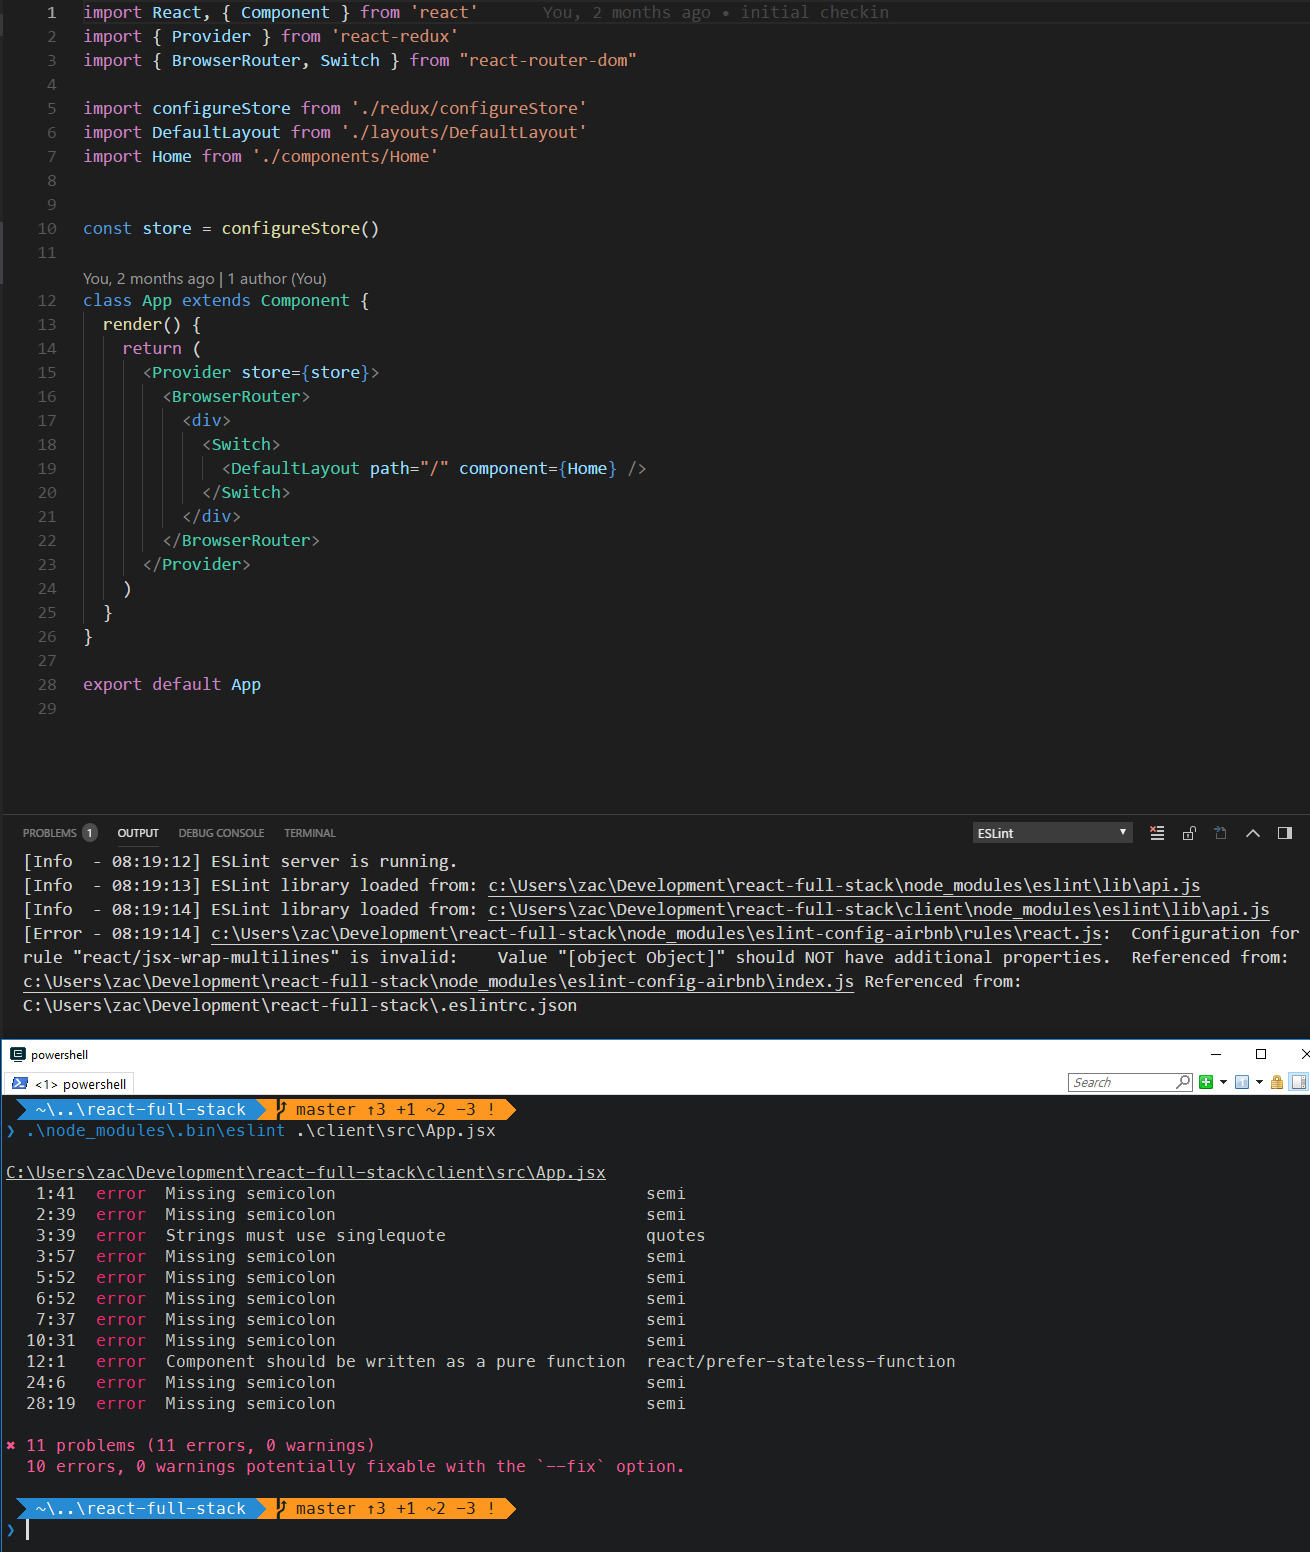Screen dimensions: 1310x1552
Task: Open the console list dropdown arrow
Action: pos(1259,1082)
